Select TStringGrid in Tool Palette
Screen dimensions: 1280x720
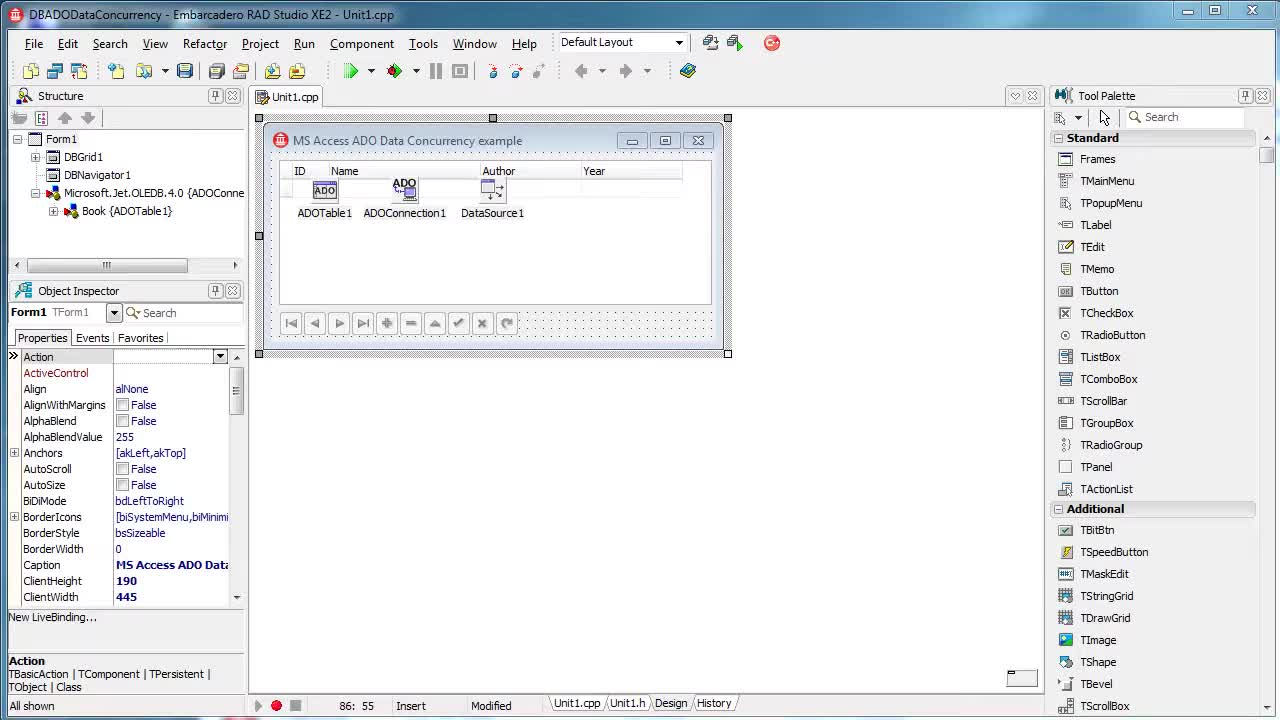[1106, 596]
